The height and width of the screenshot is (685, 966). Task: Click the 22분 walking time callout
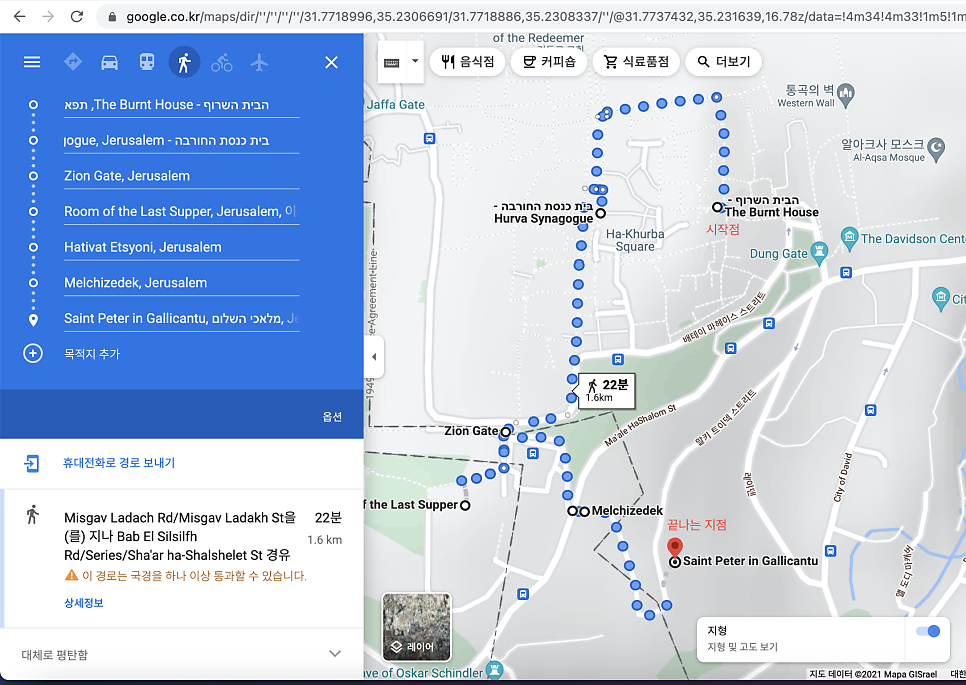pyautogui.click(x=606, y=391)
